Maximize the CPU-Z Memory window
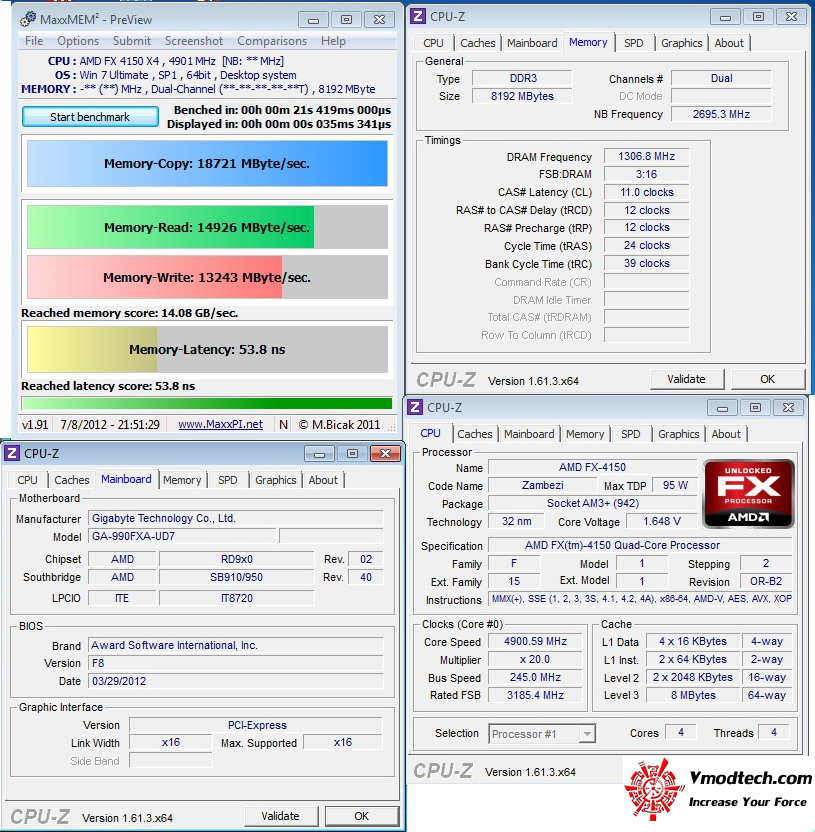This screenshot has height=832, width=815. click(x=758, y=17)
